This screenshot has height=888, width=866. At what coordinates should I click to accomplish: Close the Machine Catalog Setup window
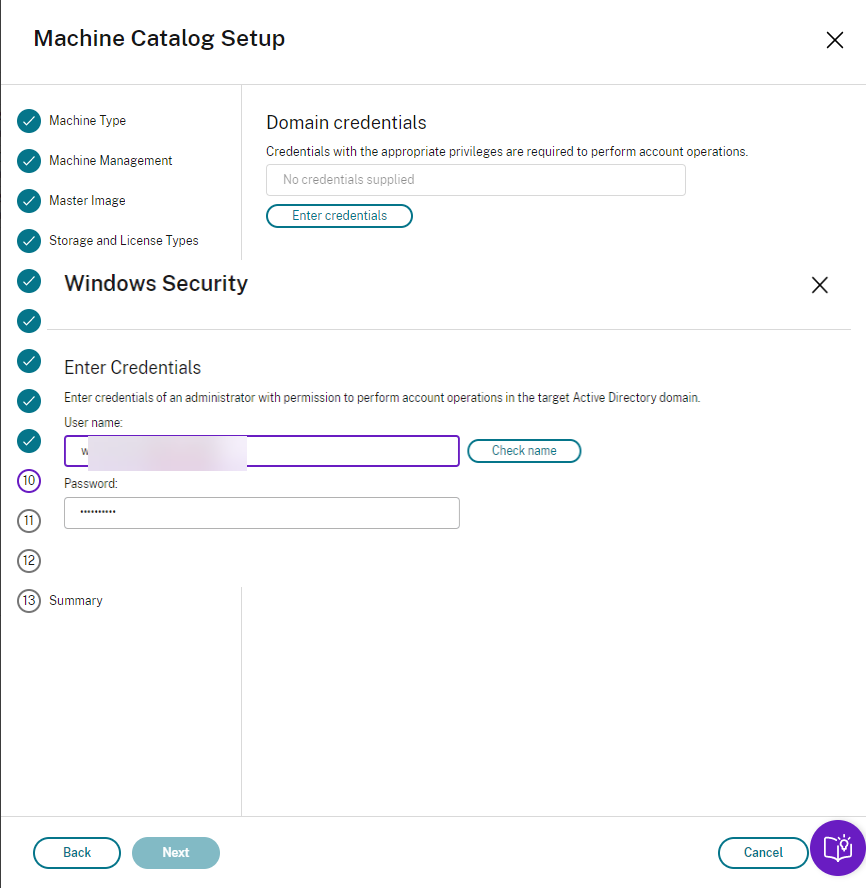point(834,40)
